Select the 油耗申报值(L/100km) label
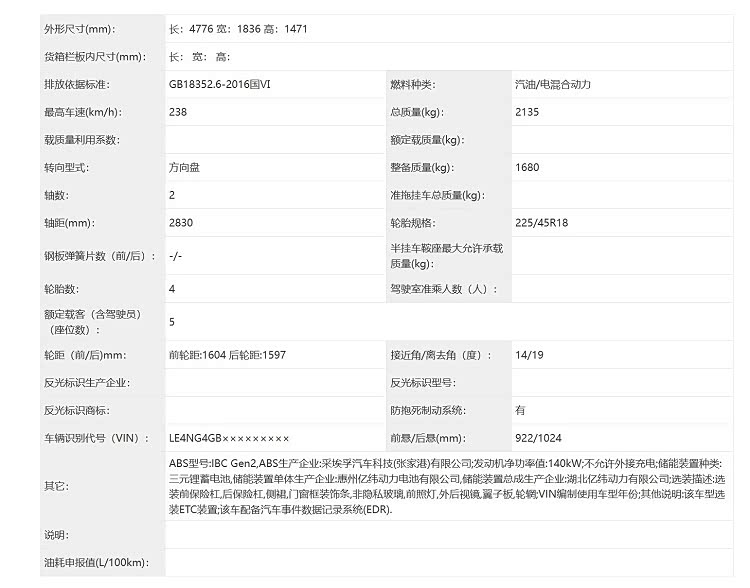The width and height of the screenshot is (750, 588). (95, 565)
